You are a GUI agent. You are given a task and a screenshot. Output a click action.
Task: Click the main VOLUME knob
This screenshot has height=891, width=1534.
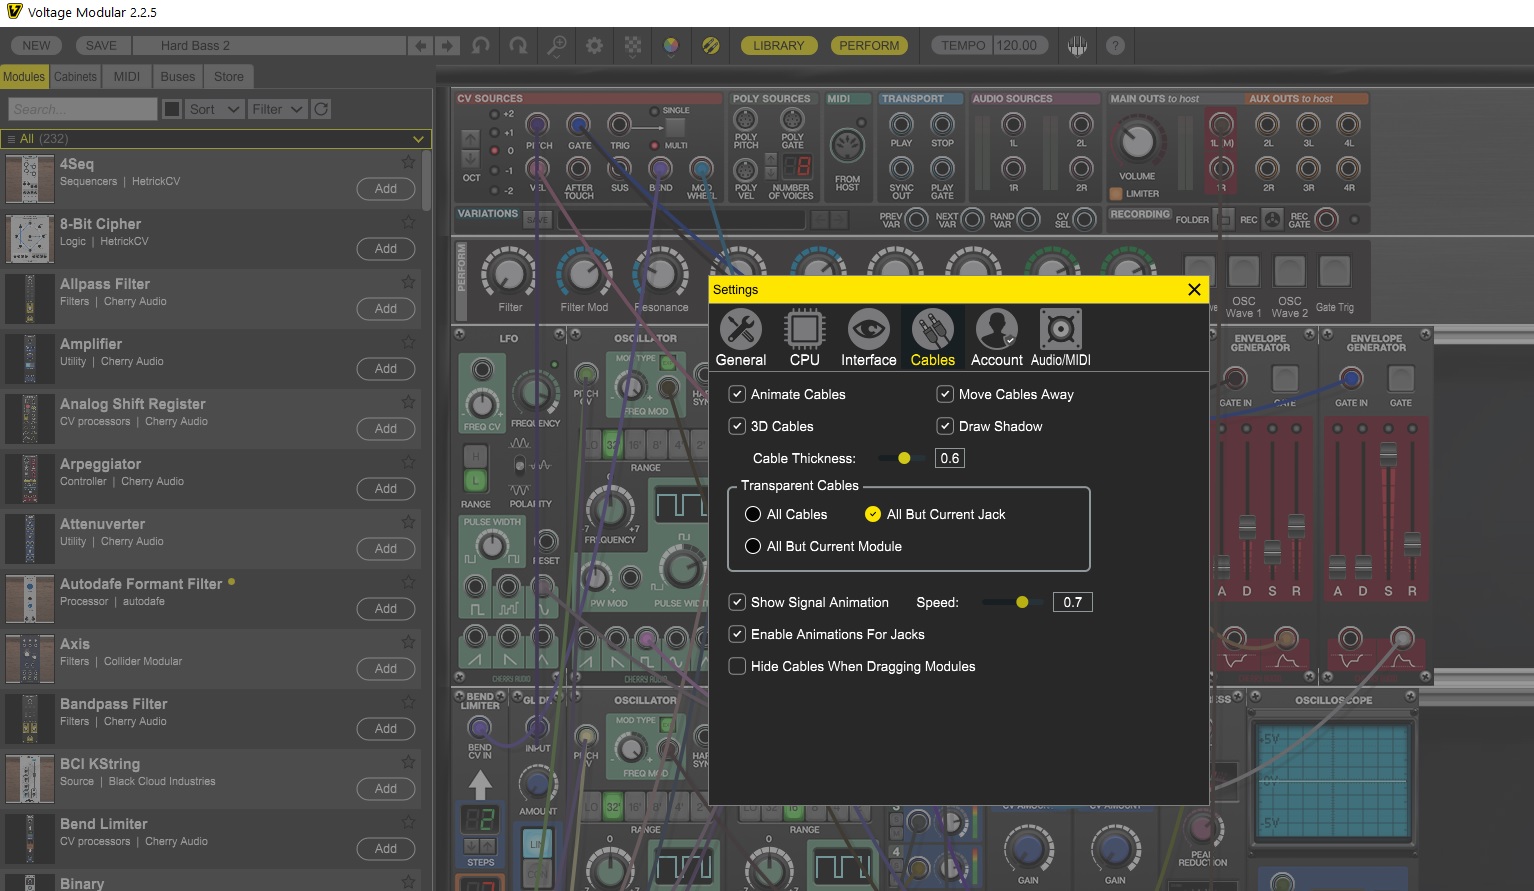click(1137, 142)
